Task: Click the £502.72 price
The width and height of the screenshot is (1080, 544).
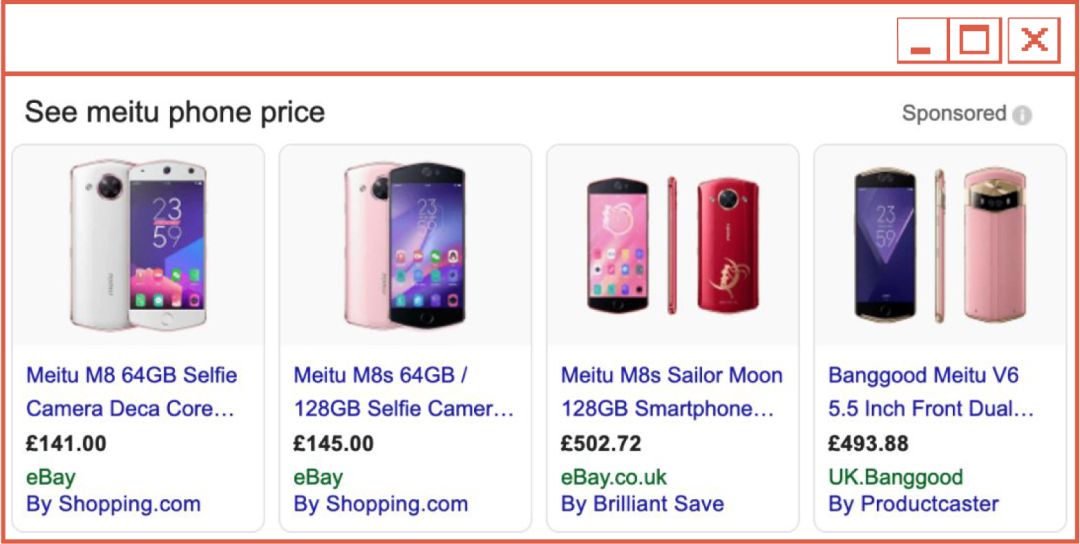Action: point(601,443)
